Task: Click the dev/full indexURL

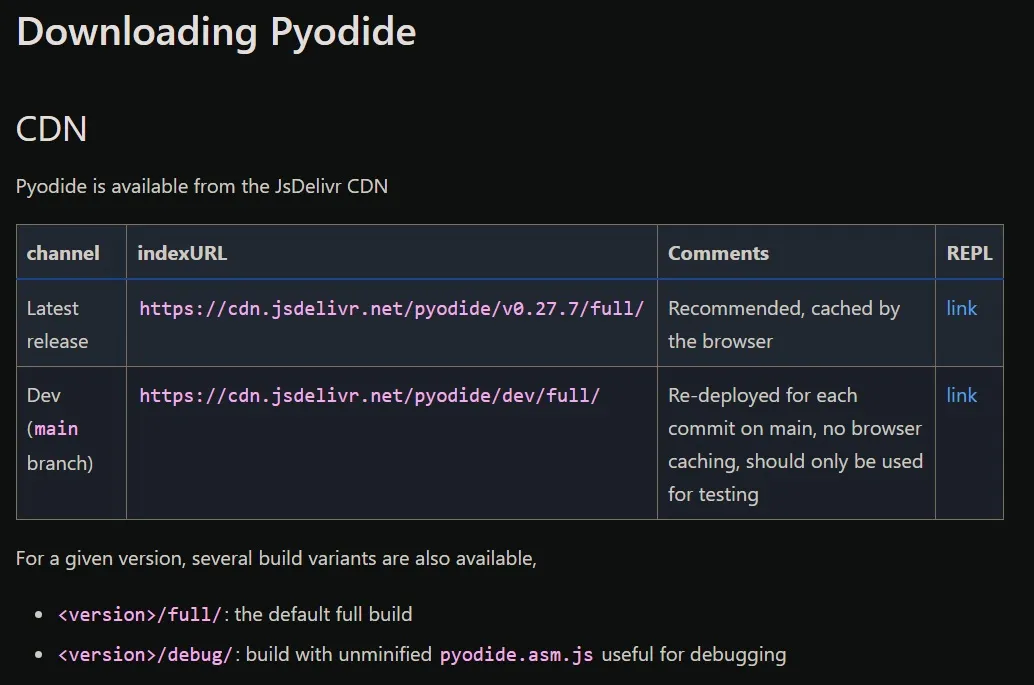Action: pos(369,396)
